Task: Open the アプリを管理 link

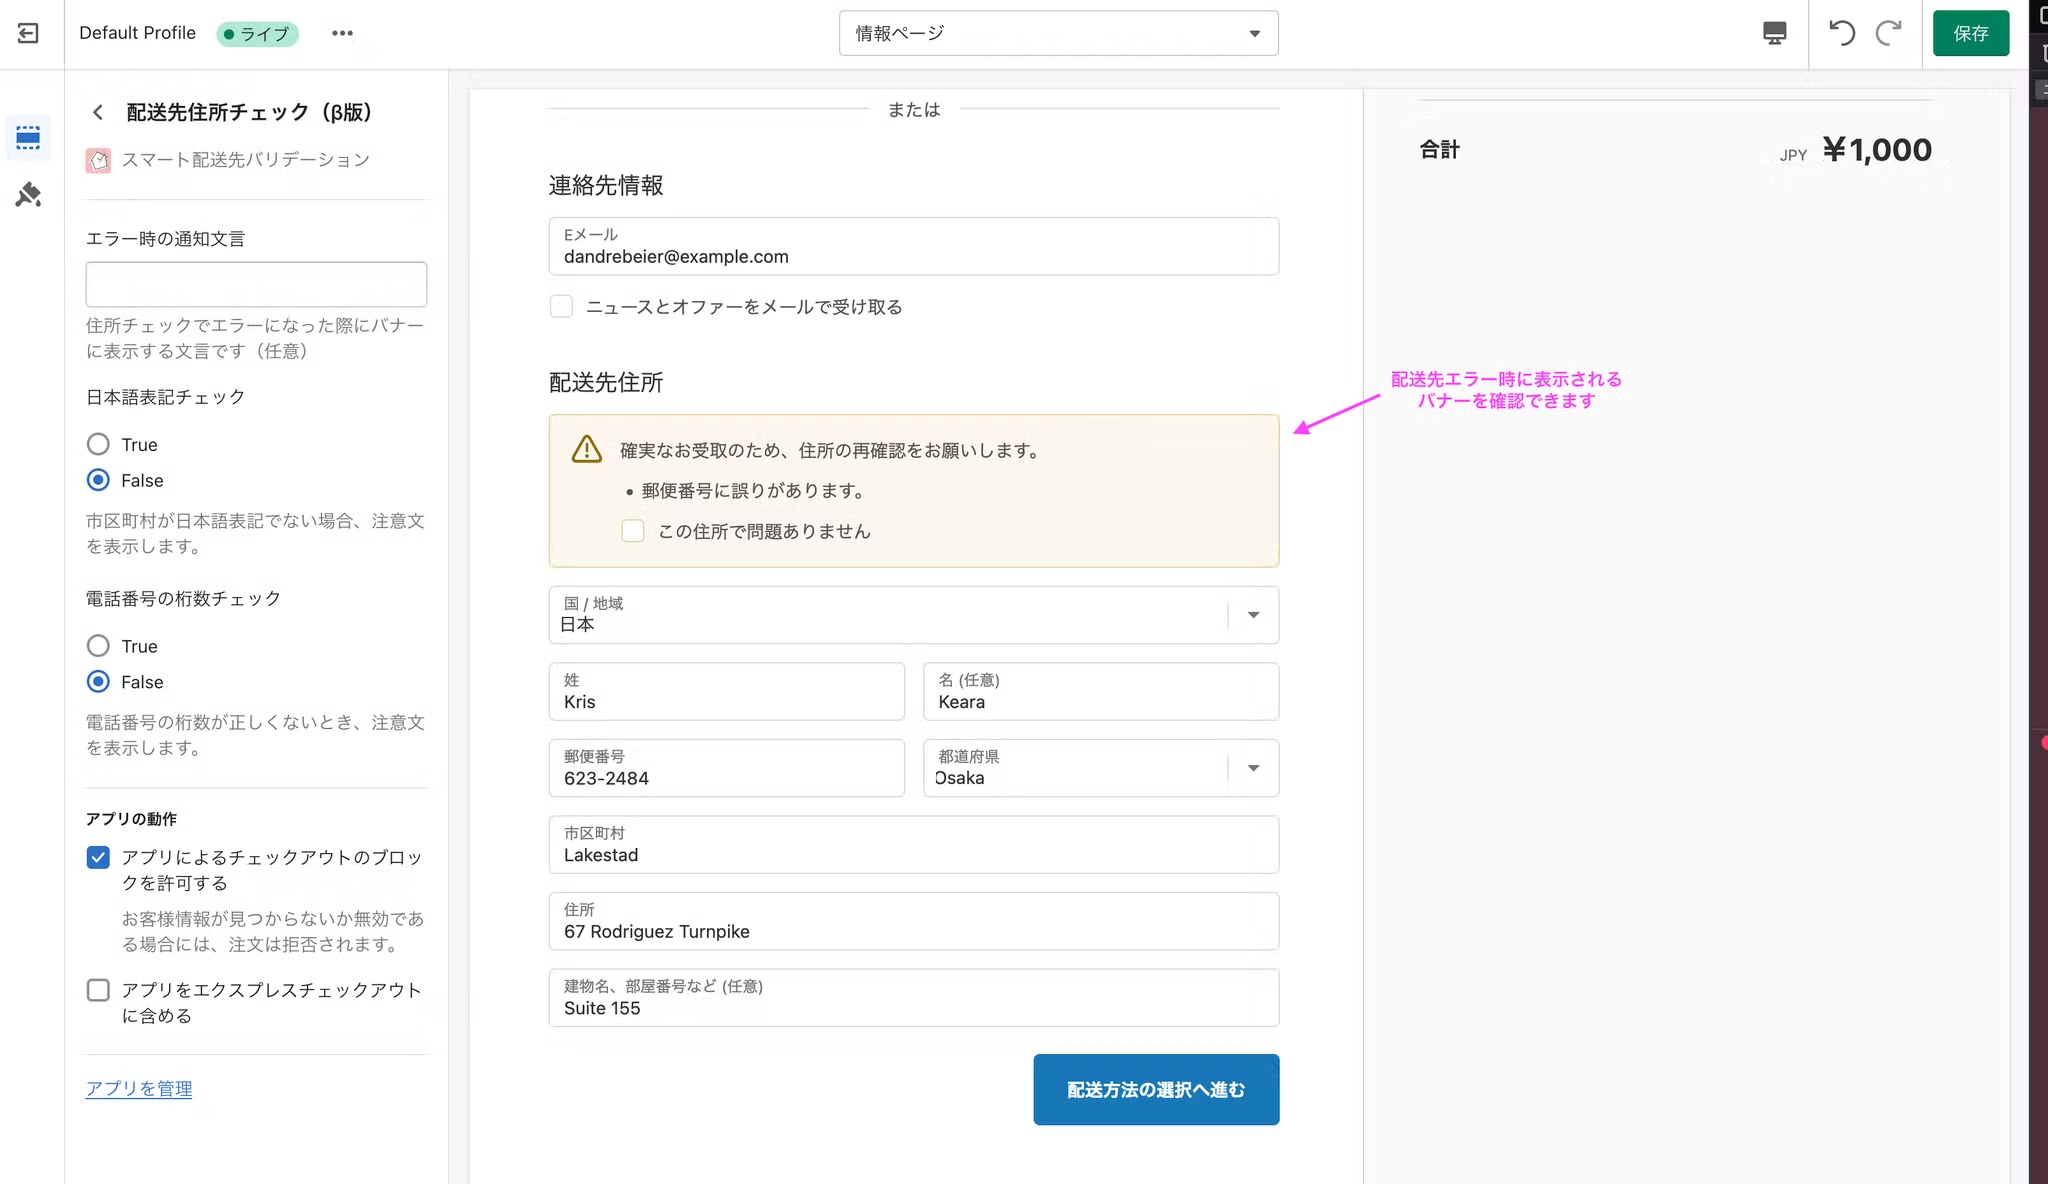Action: 139,1088
